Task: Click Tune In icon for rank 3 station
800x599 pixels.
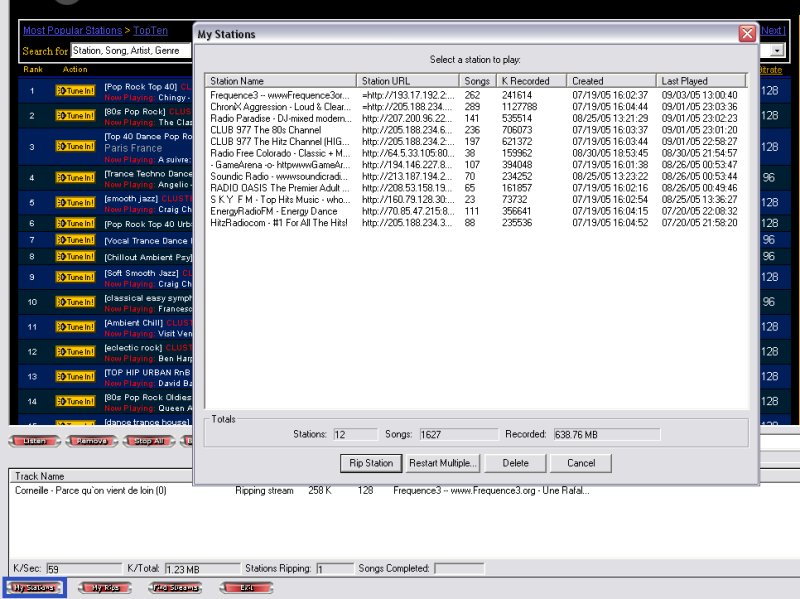Action: 76,146
